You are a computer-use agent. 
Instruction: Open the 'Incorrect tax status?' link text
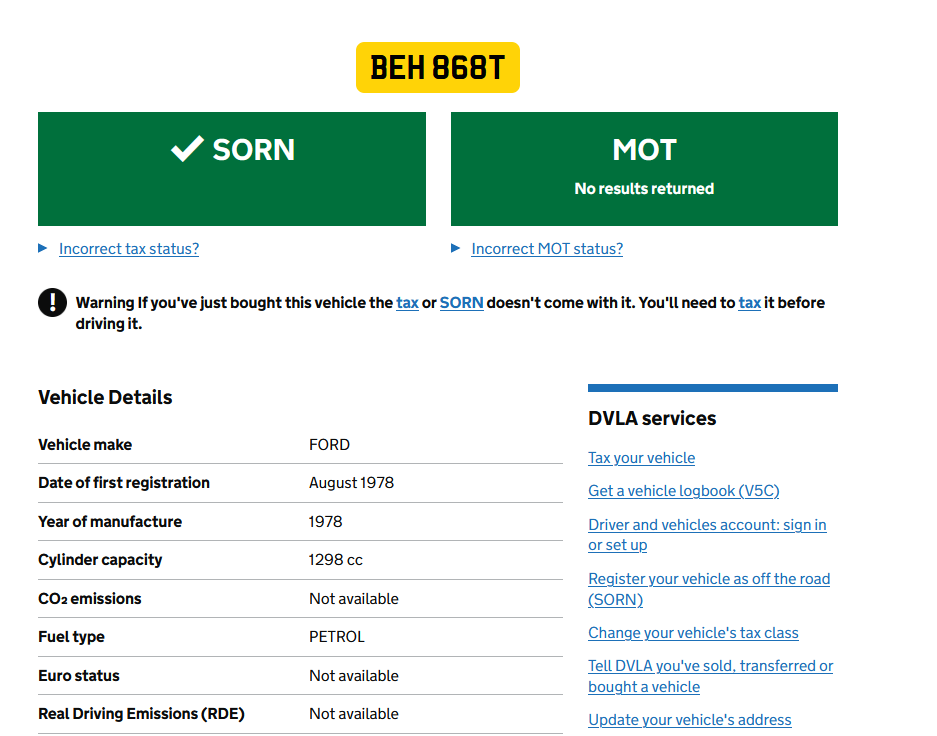(x=129, y=249)
